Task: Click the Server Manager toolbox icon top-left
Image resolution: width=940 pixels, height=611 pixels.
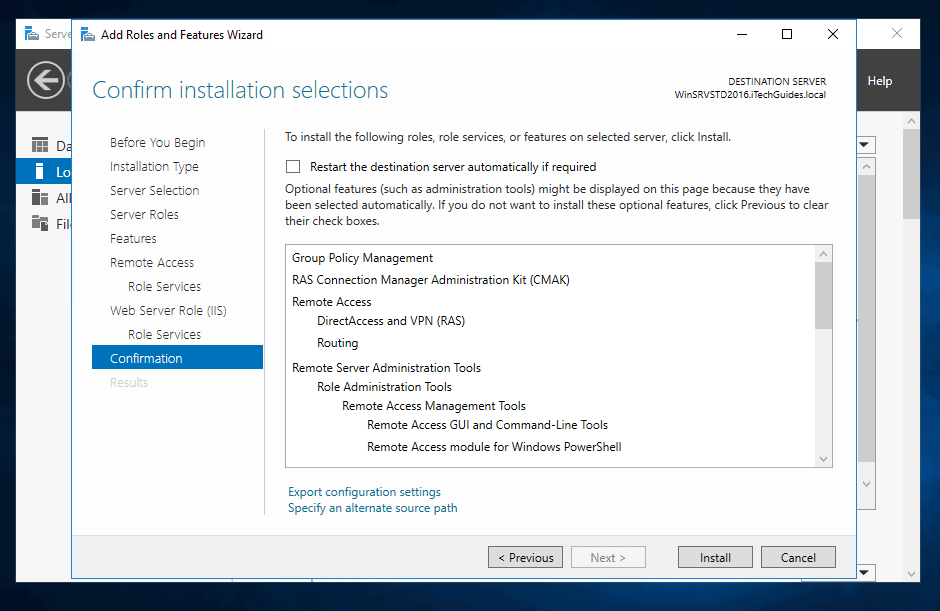Action: (30, 33)
